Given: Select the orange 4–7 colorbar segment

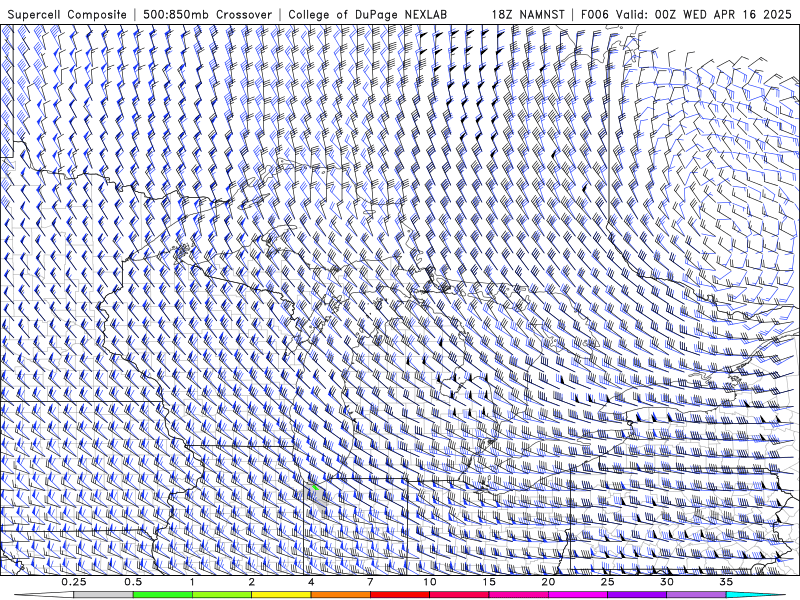Looking at the screenshot, I should click(x=340, y=595).
